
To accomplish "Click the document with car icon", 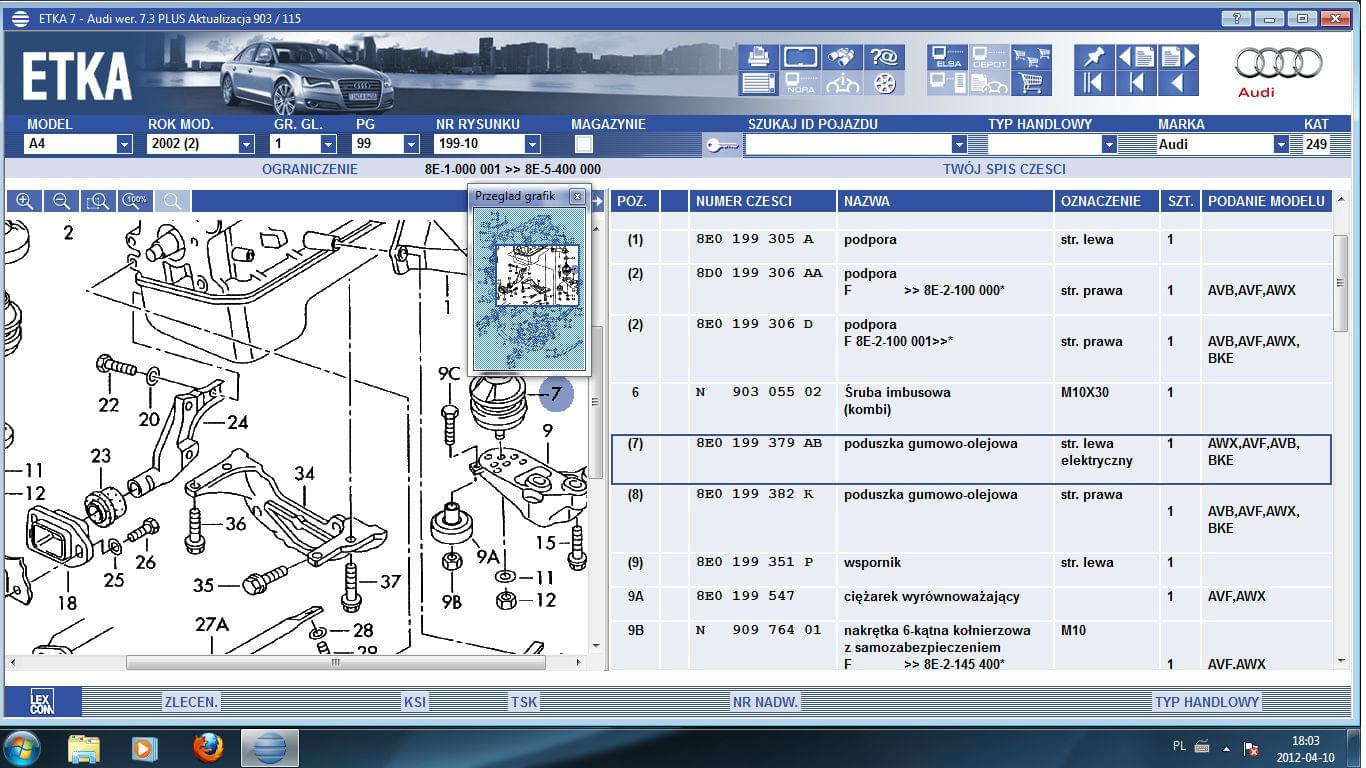I will [989, 83].
